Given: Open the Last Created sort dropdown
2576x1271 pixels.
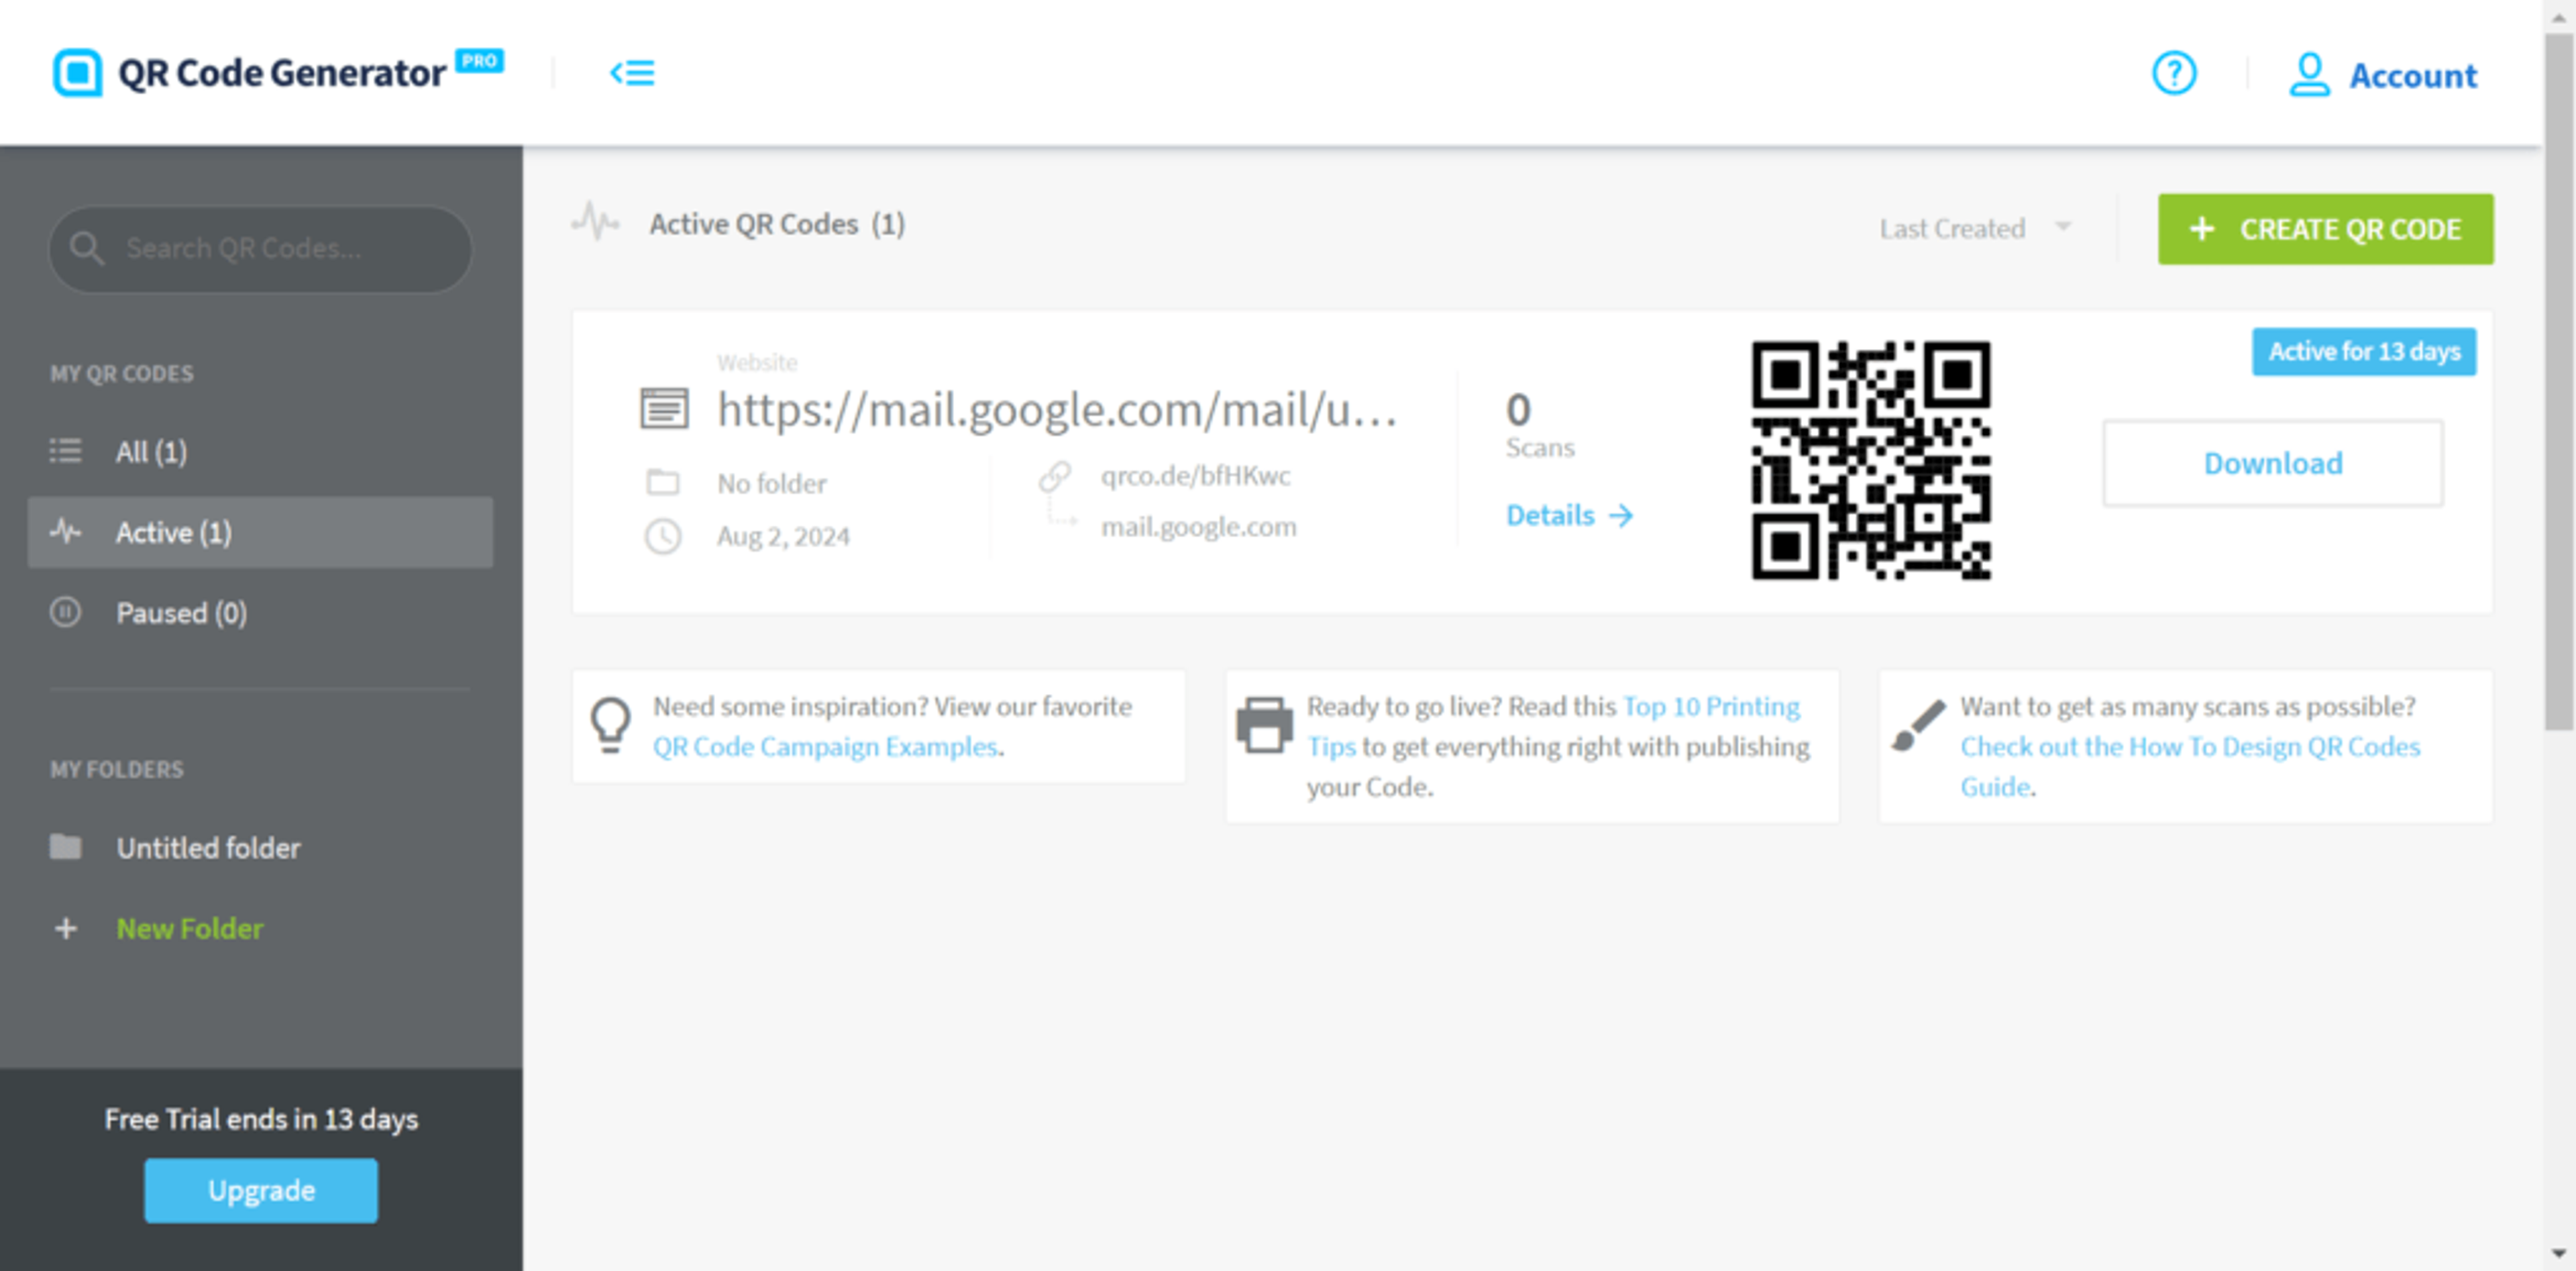Looking at the screenshot, I should (x=1975, y=229).
